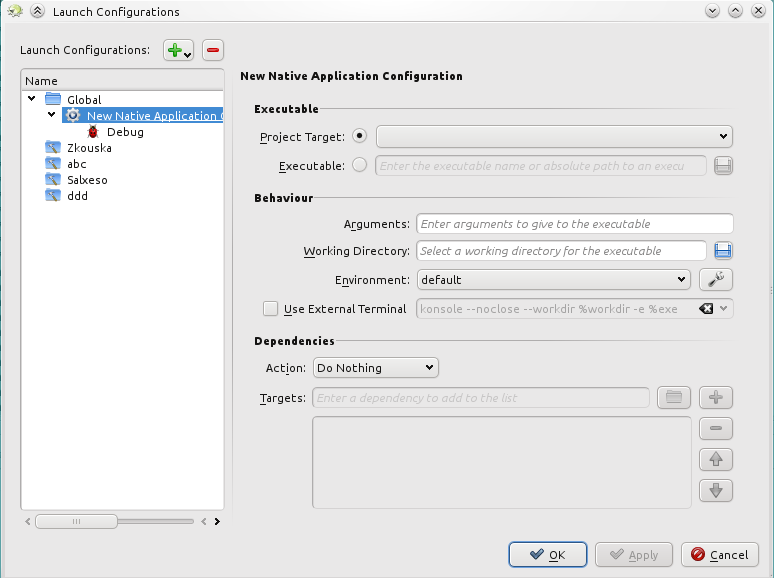
Task: Click the move dependency down arrow
Action: 716,491
